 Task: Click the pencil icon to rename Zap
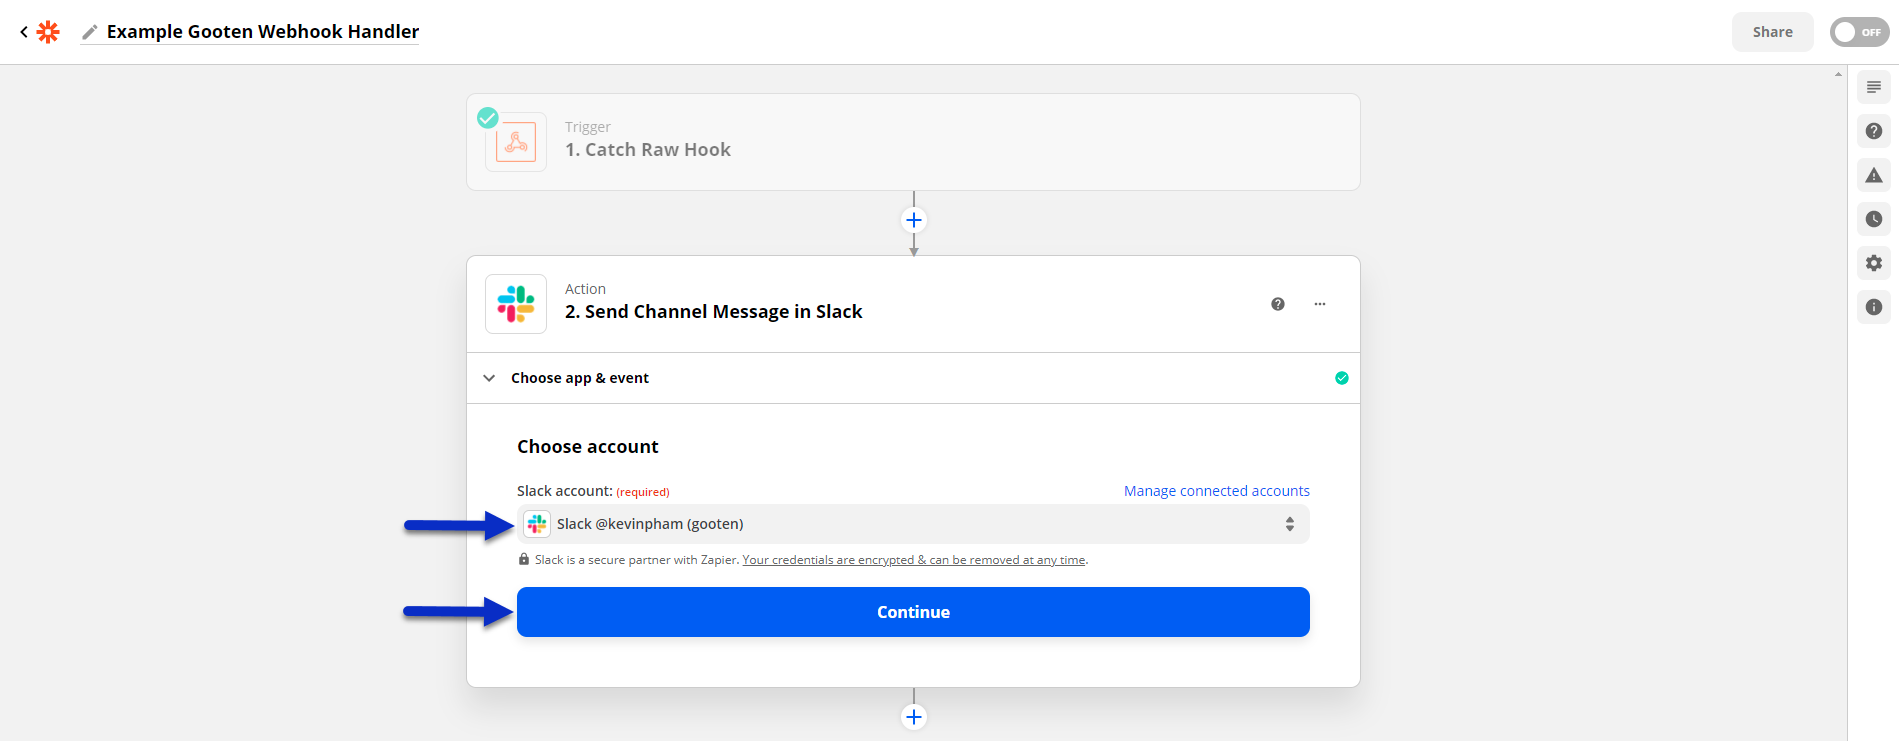(x=90, y=32)
